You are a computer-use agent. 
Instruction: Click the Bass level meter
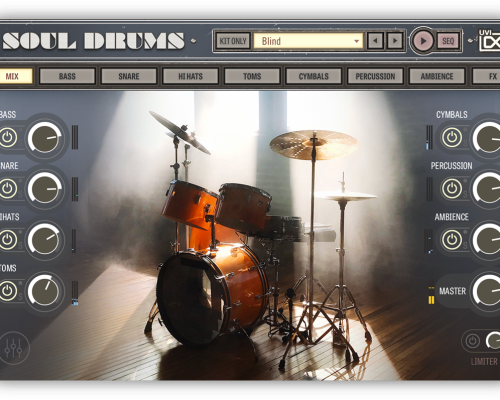pos(75,137)
